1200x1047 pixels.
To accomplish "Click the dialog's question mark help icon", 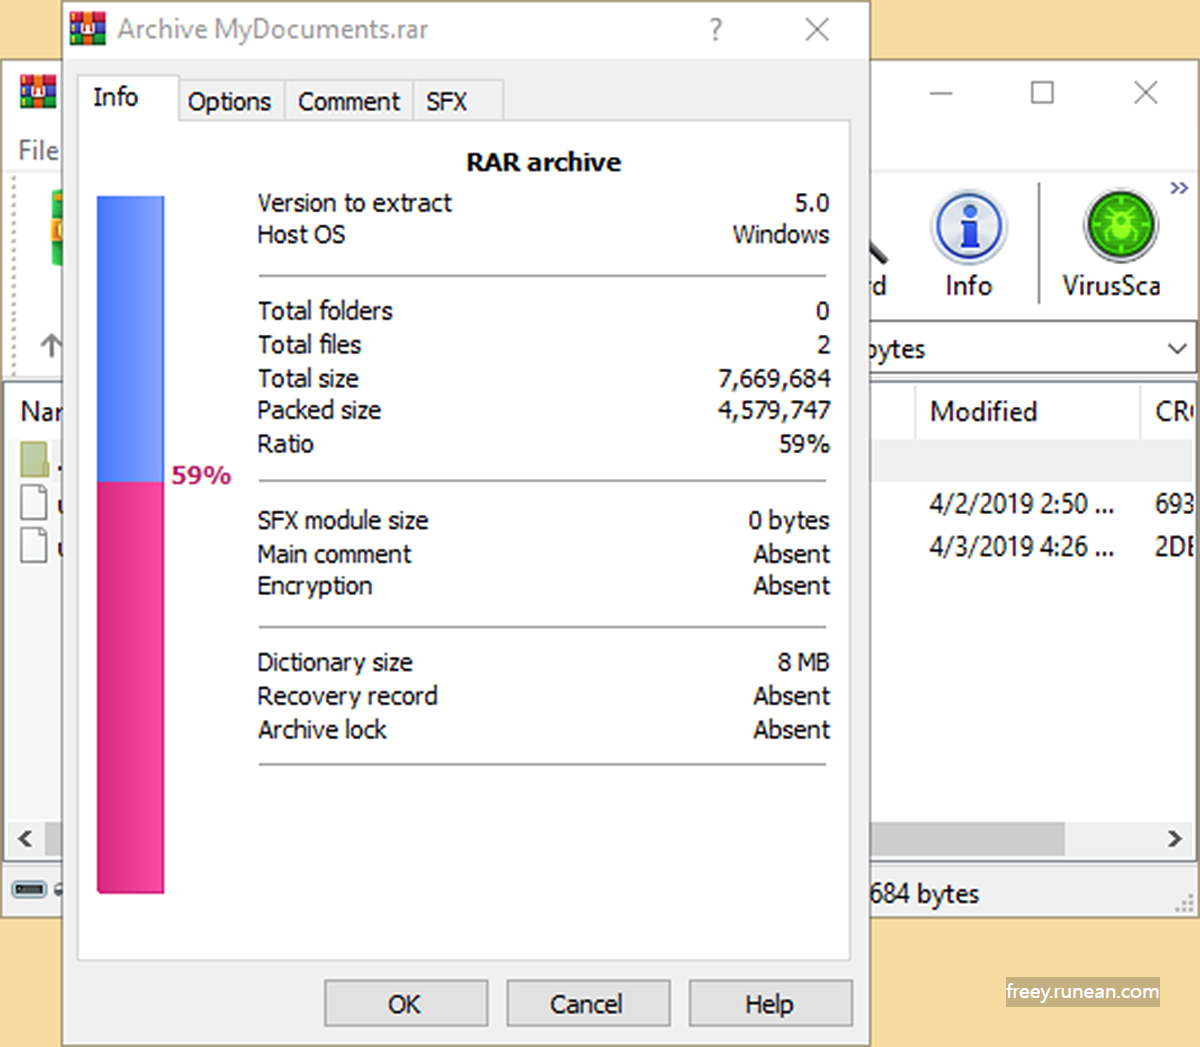I will coord(716,30).
